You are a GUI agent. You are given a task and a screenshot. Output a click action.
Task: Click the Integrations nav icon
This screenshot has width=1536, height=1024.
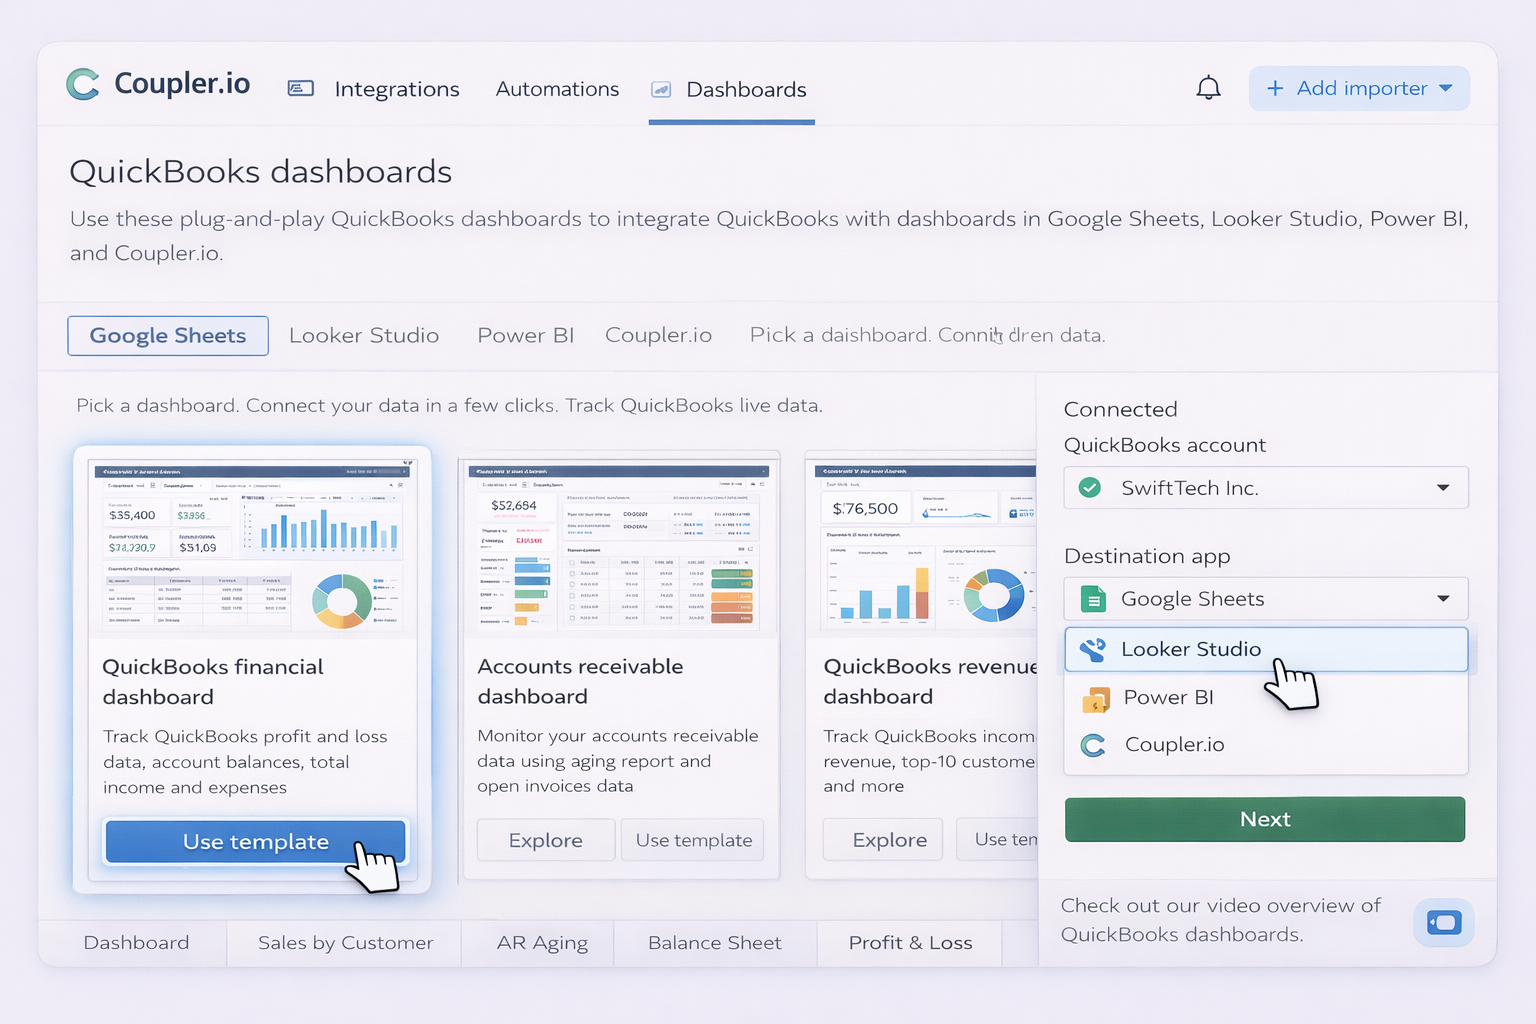301,89
